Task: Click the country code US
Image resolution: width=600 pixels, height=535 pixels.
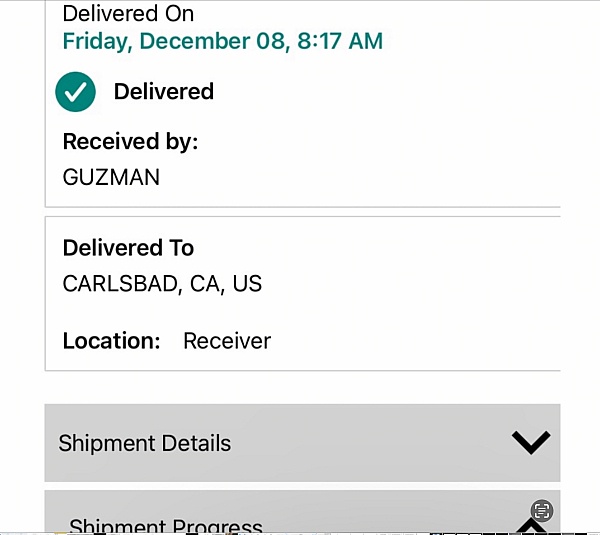Action: 247,284
